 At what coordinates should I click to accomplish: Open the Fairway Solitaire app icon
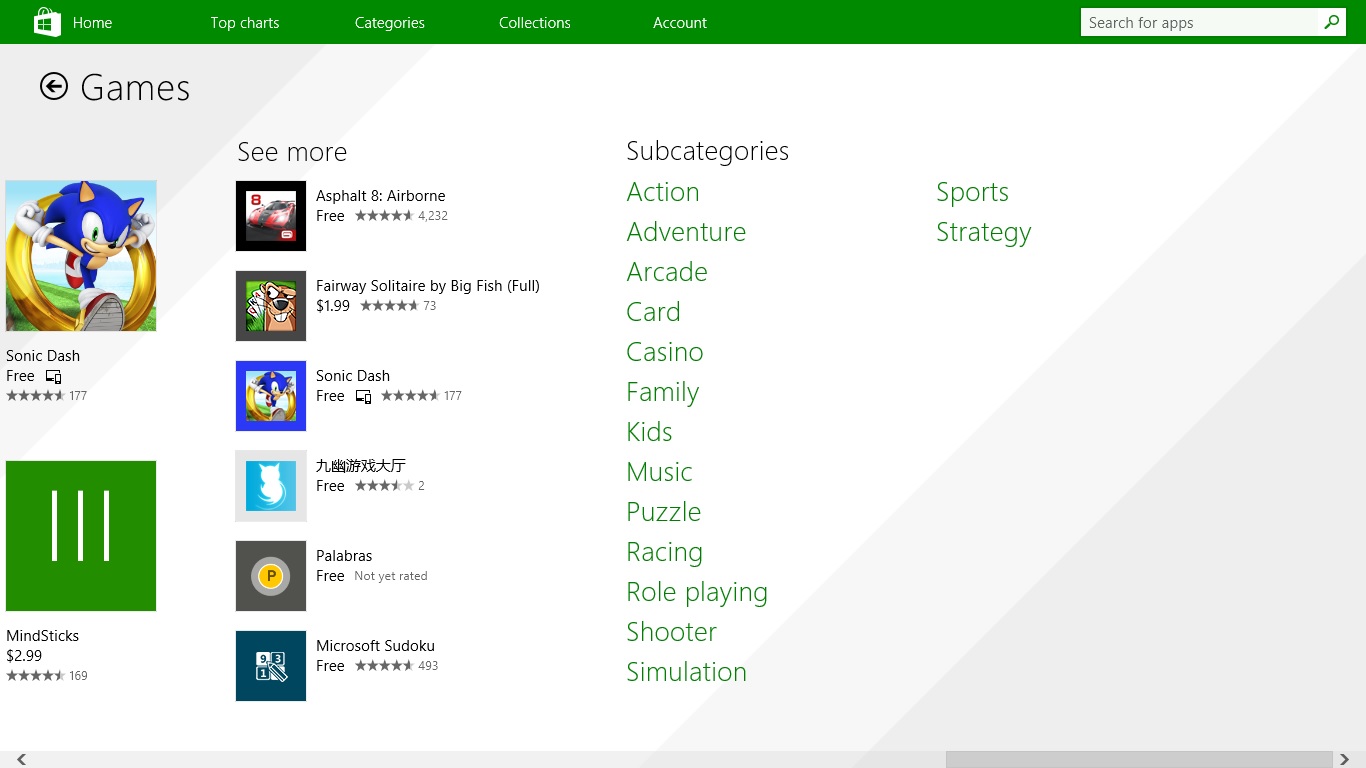click(x=271, y=306)
